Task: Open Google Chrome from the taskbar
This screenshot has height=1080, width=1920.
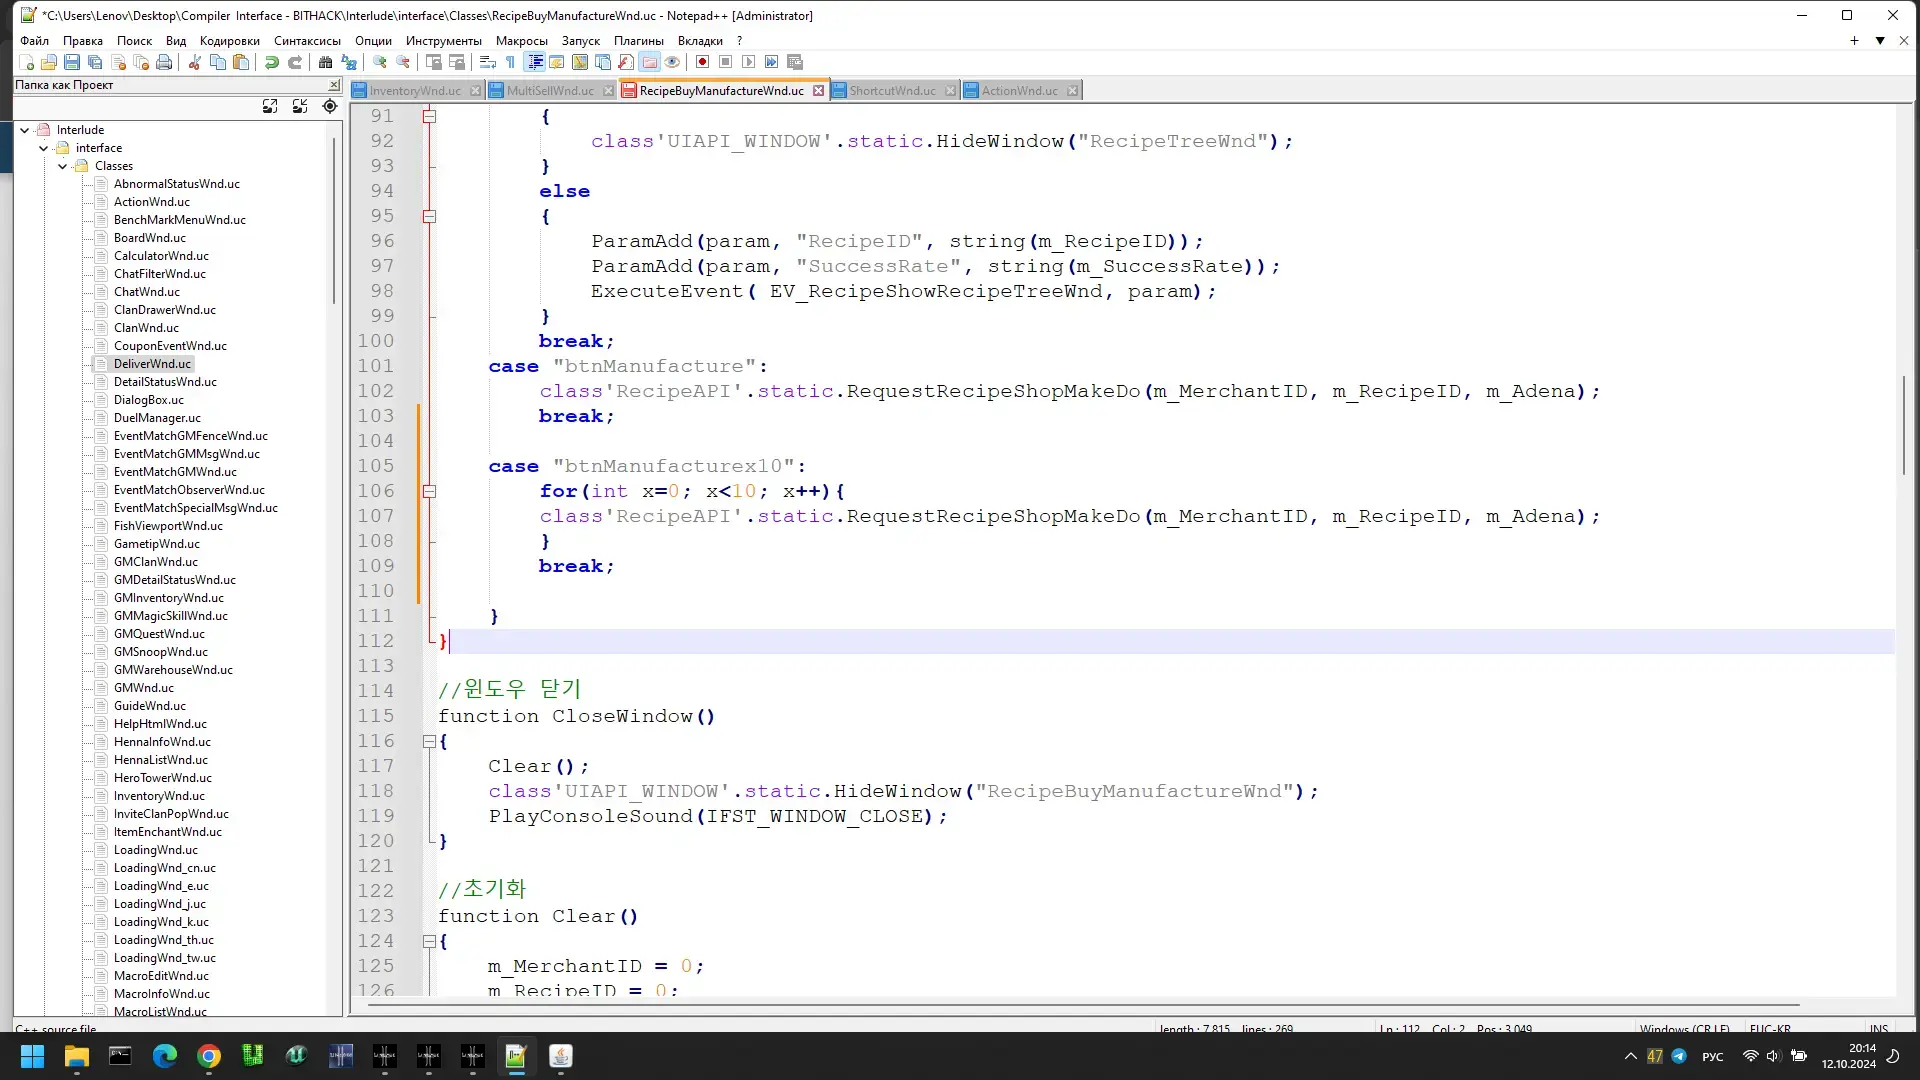Action: (x=209, y=1056)
